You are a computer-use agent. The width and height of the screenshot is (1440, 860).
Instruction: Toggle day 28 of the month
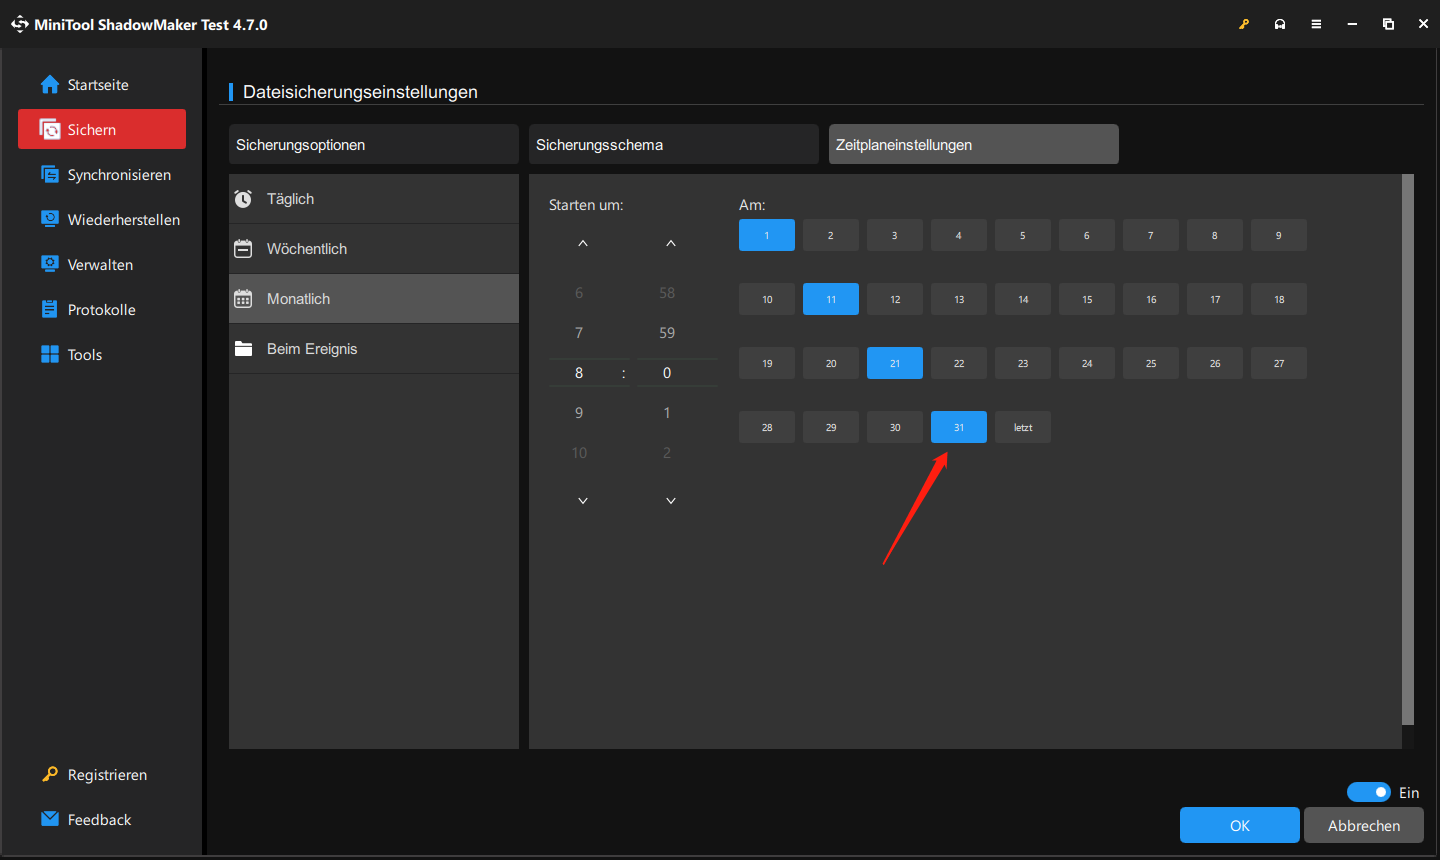767,427
